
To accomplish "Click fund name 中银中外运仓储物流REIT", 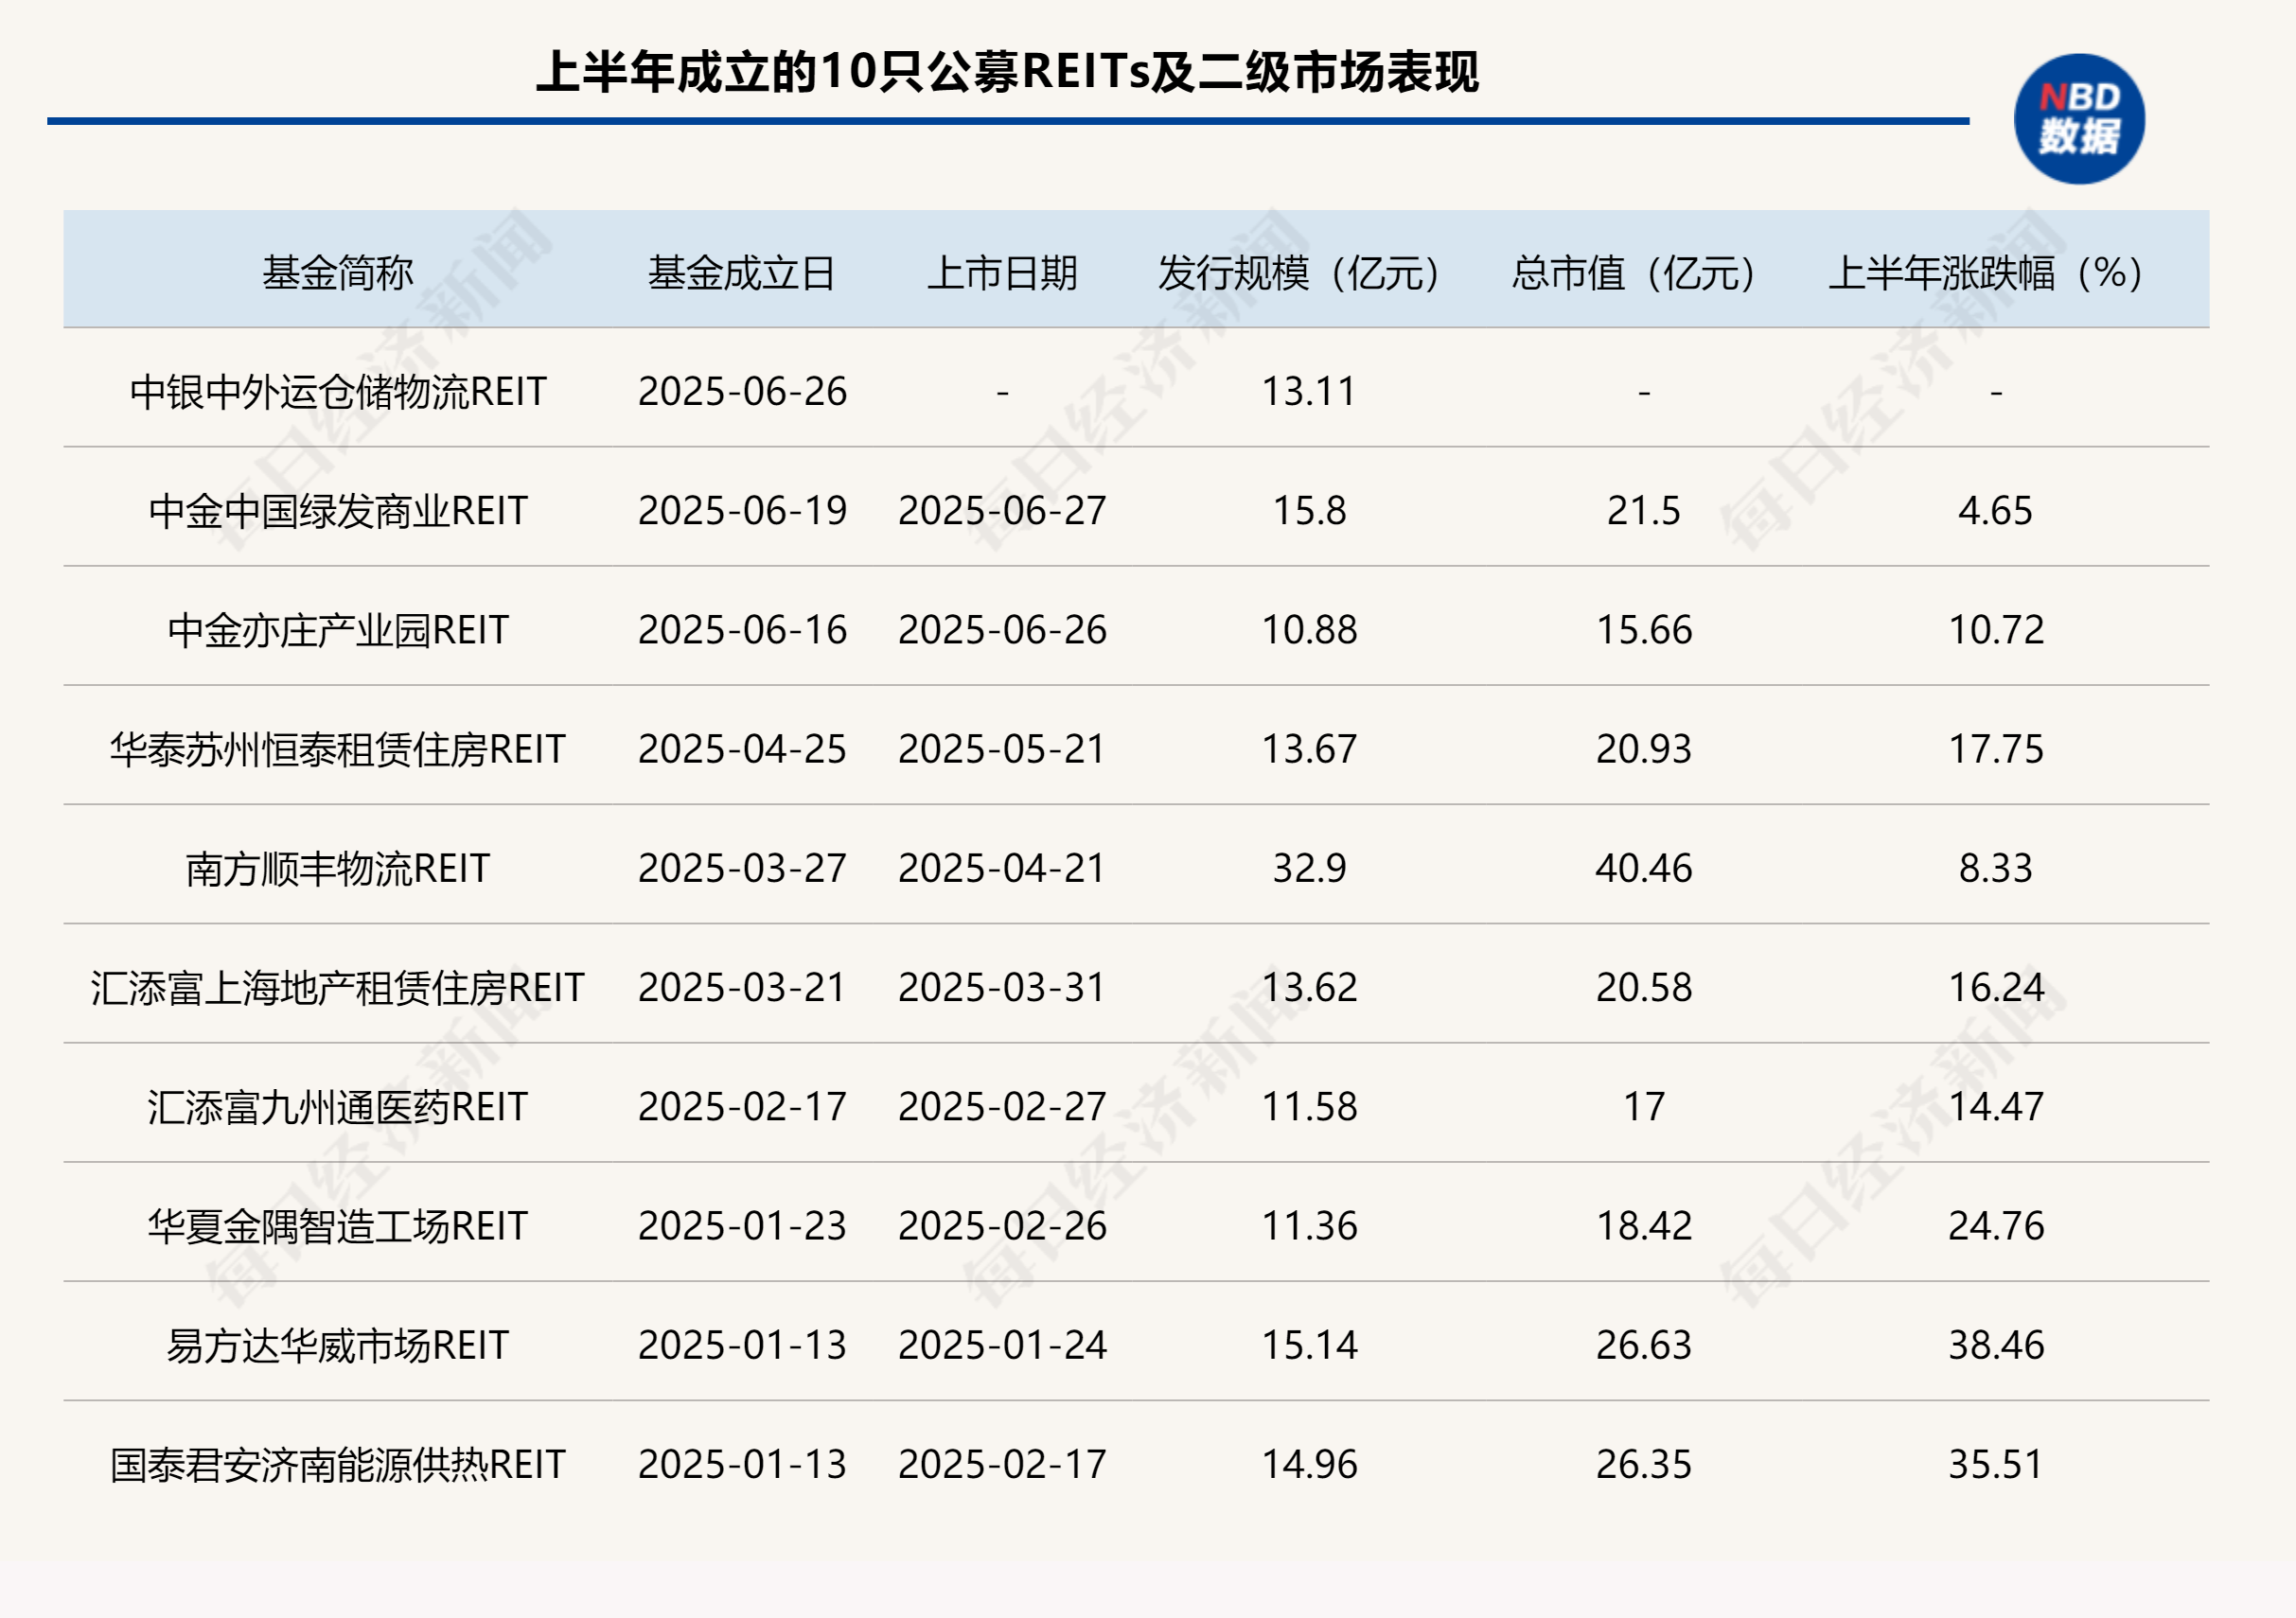I will [x=338, y=391].
